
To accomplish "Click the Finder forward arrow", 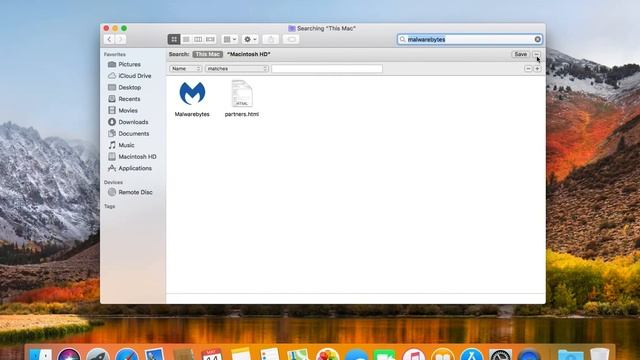I will coord(120,39).
